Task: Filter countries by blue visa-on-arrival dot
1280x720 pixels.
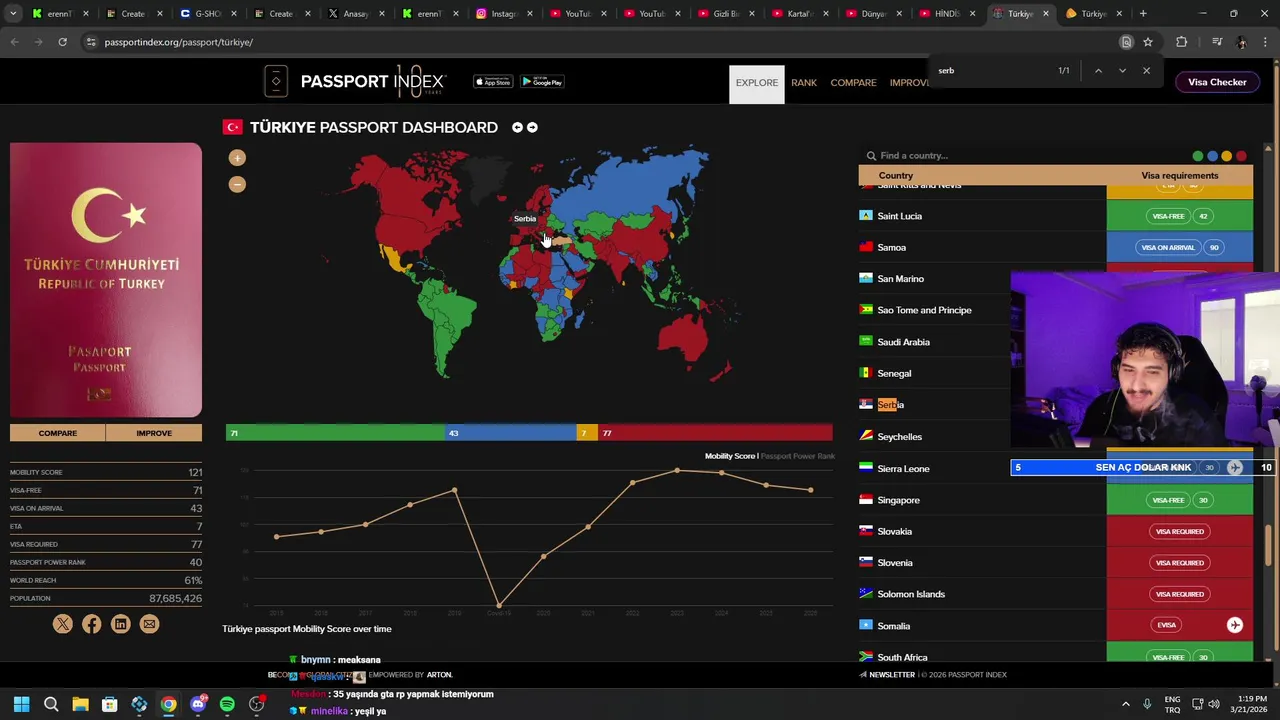Action: pyautogui.click(x=1212, y=156)
